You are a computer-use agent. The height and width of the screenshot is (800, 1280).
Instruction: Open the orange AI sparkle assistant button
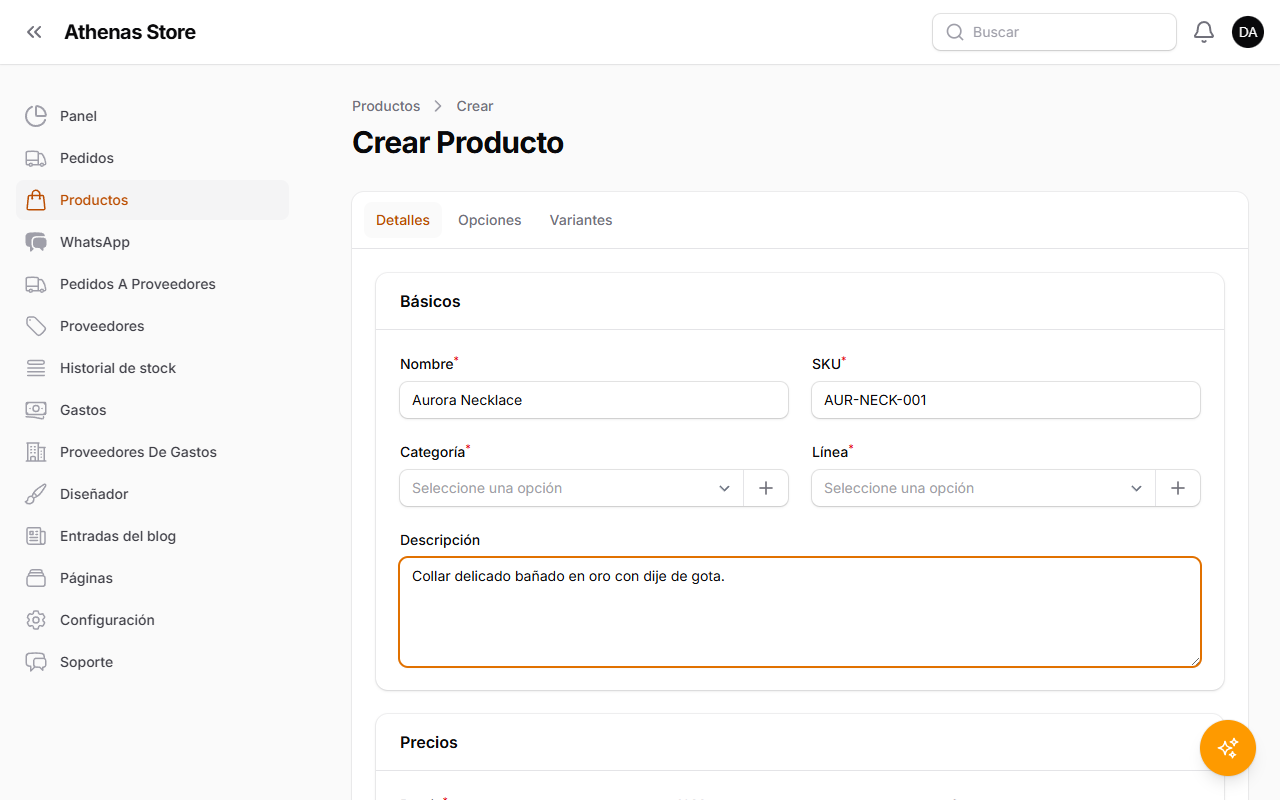click(x=1228, y=748)
